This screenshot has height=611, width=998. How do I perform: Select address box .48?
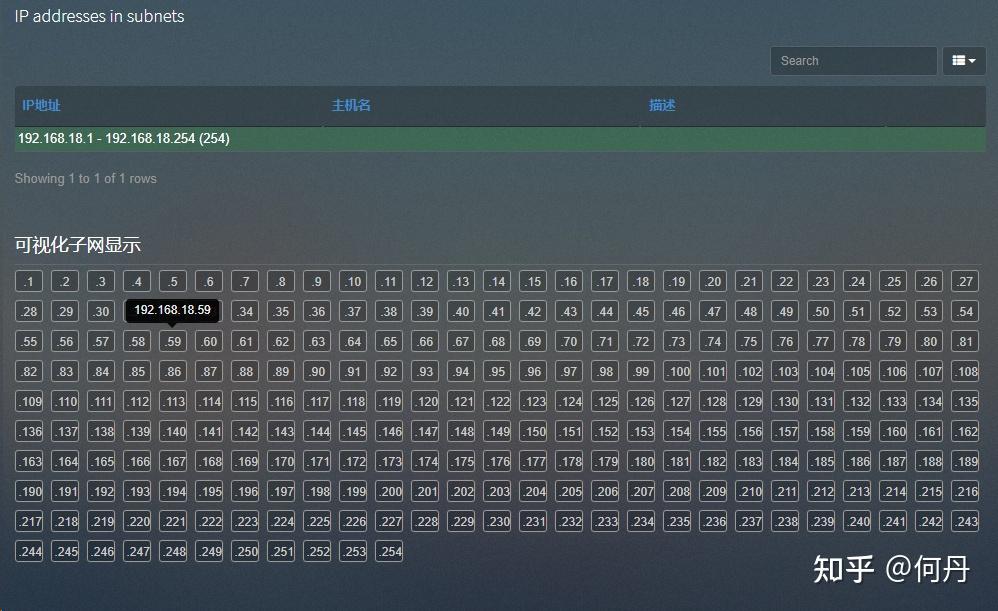click(x=749, y=311)
